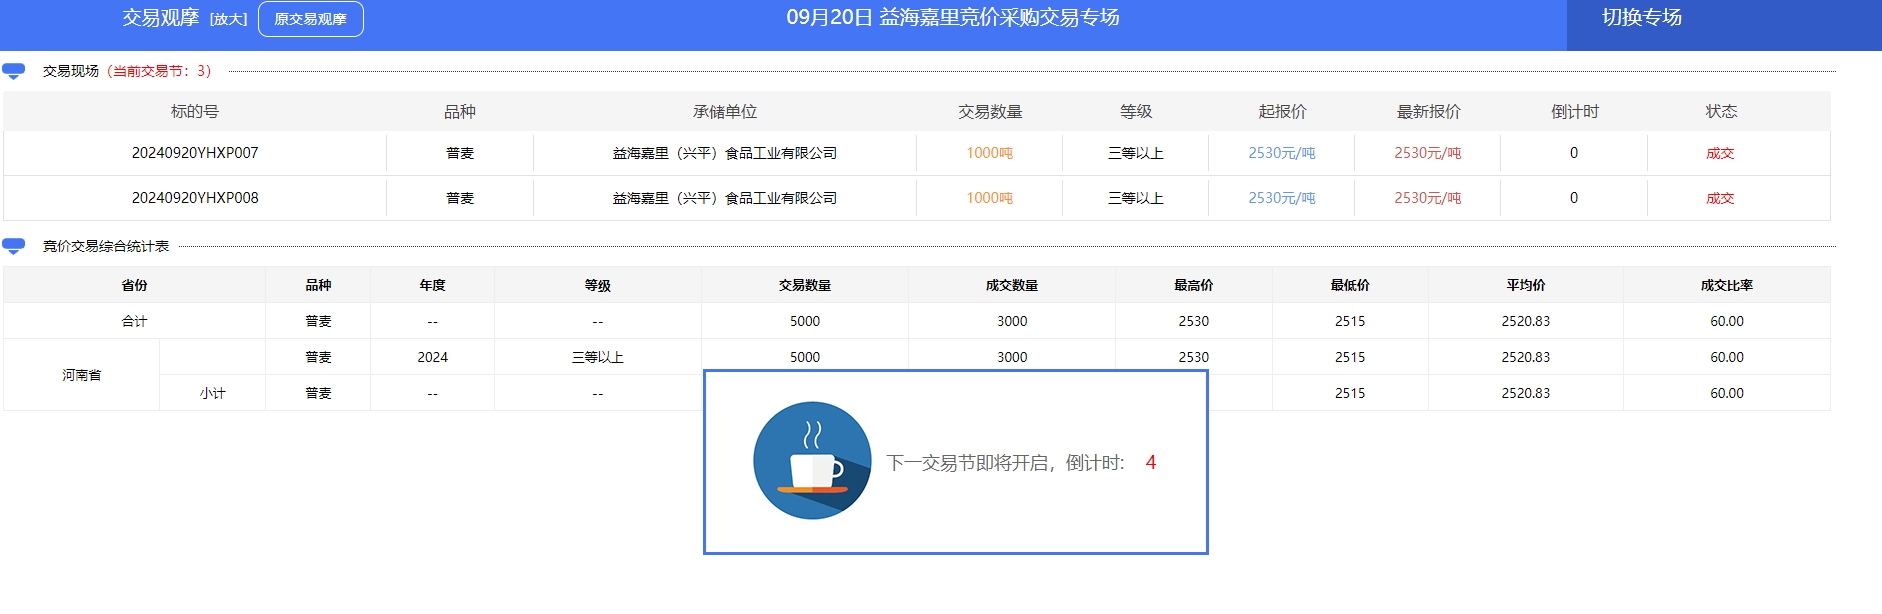Click 1000吨 quantity in YHXP008 row

point(989,198)
